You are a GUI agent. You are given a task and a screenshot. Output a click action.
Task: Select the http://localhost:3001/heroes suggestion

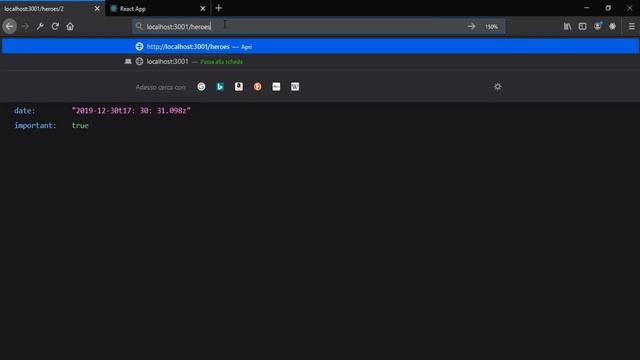tap(320, 47)
